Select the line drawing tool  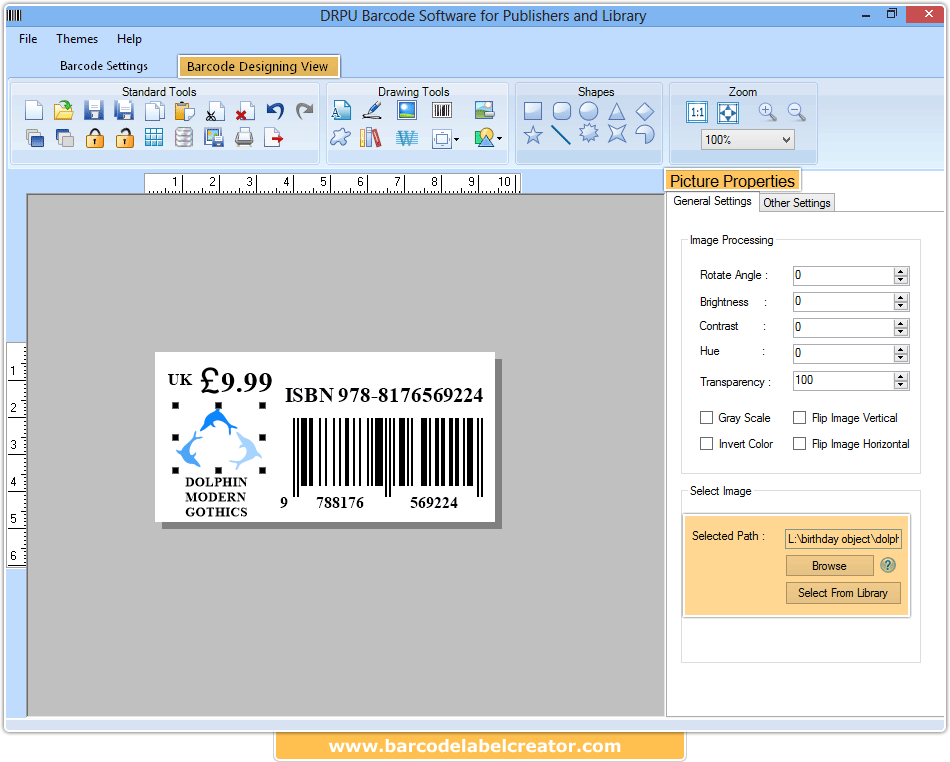coord(561,135)
